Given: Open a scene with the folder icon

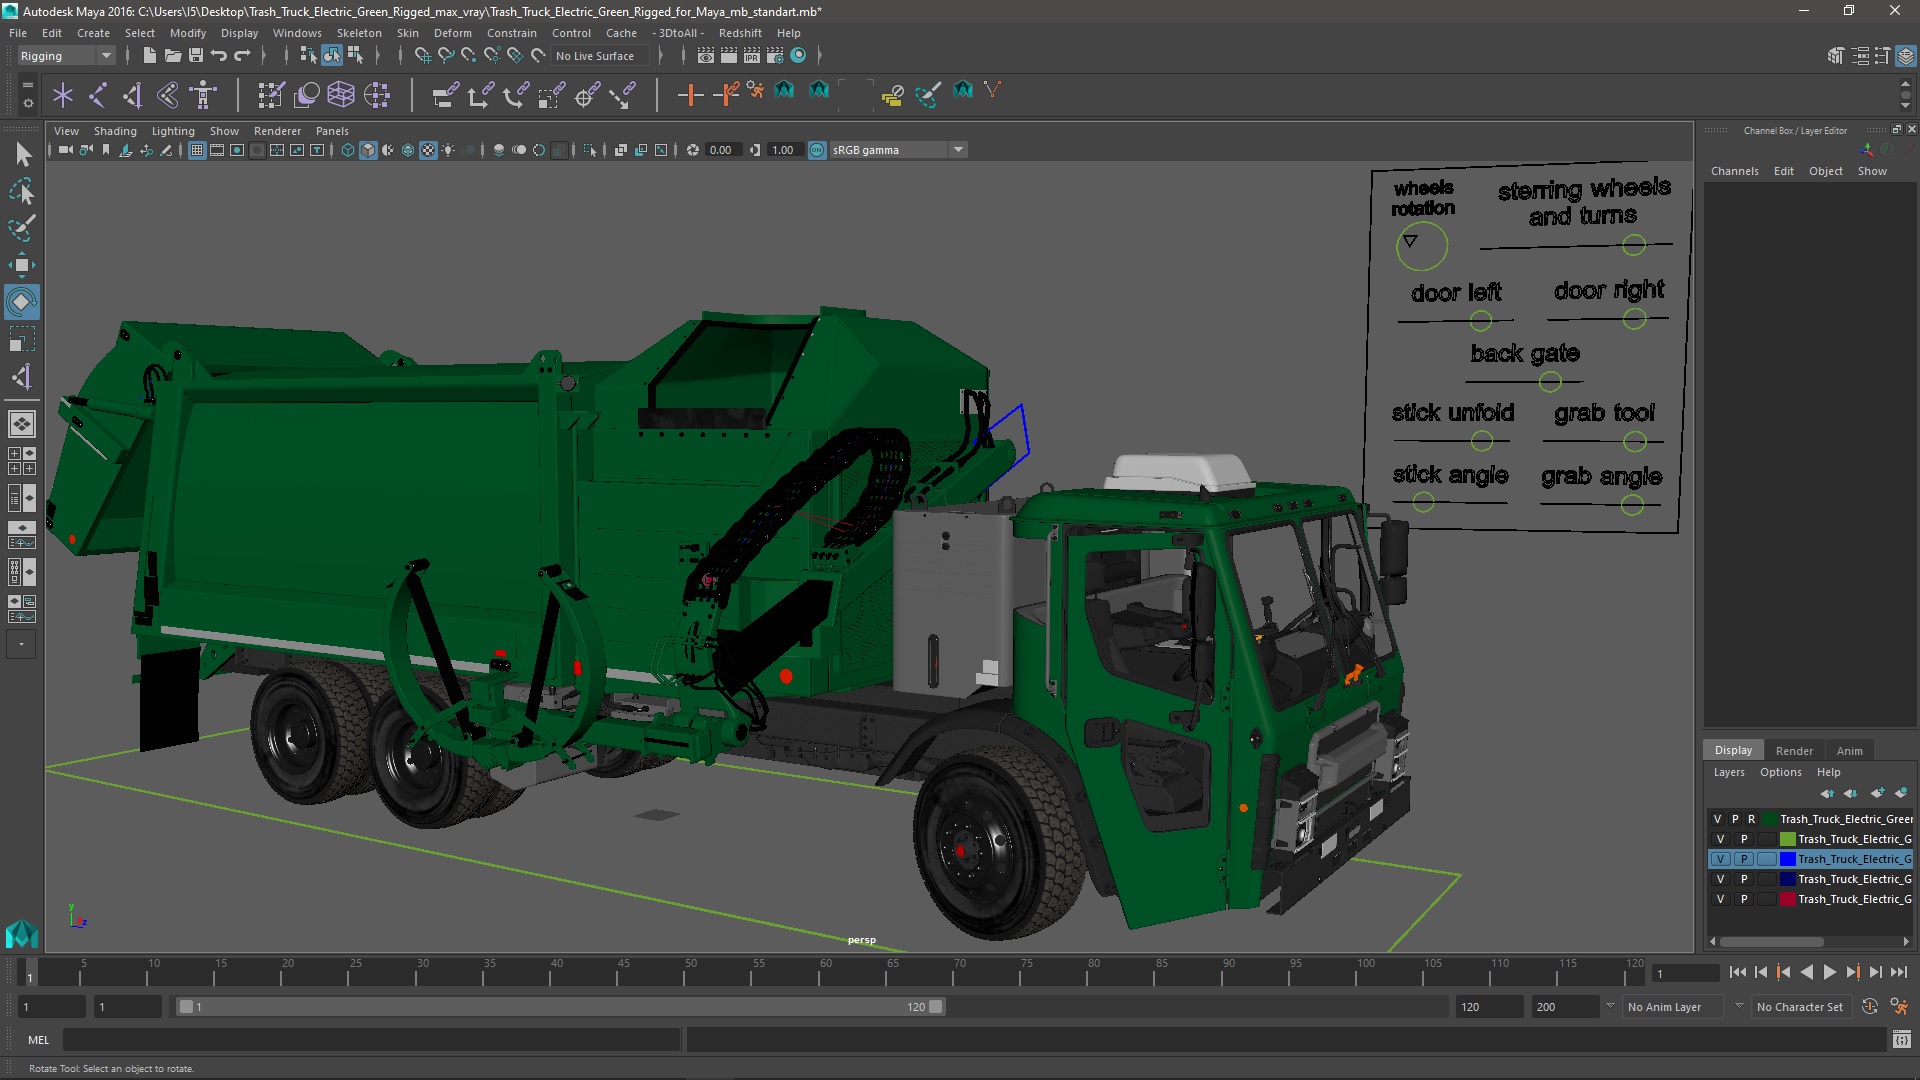Looking at the screenshot, I should pyautogui.click(x=172, y=56).
